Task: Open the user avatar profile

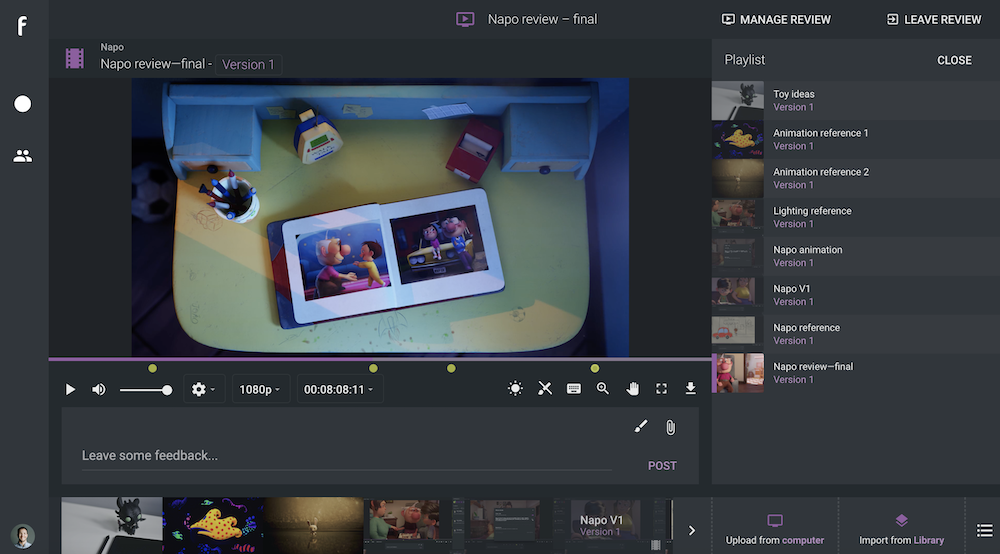Action: coord(22,536)
